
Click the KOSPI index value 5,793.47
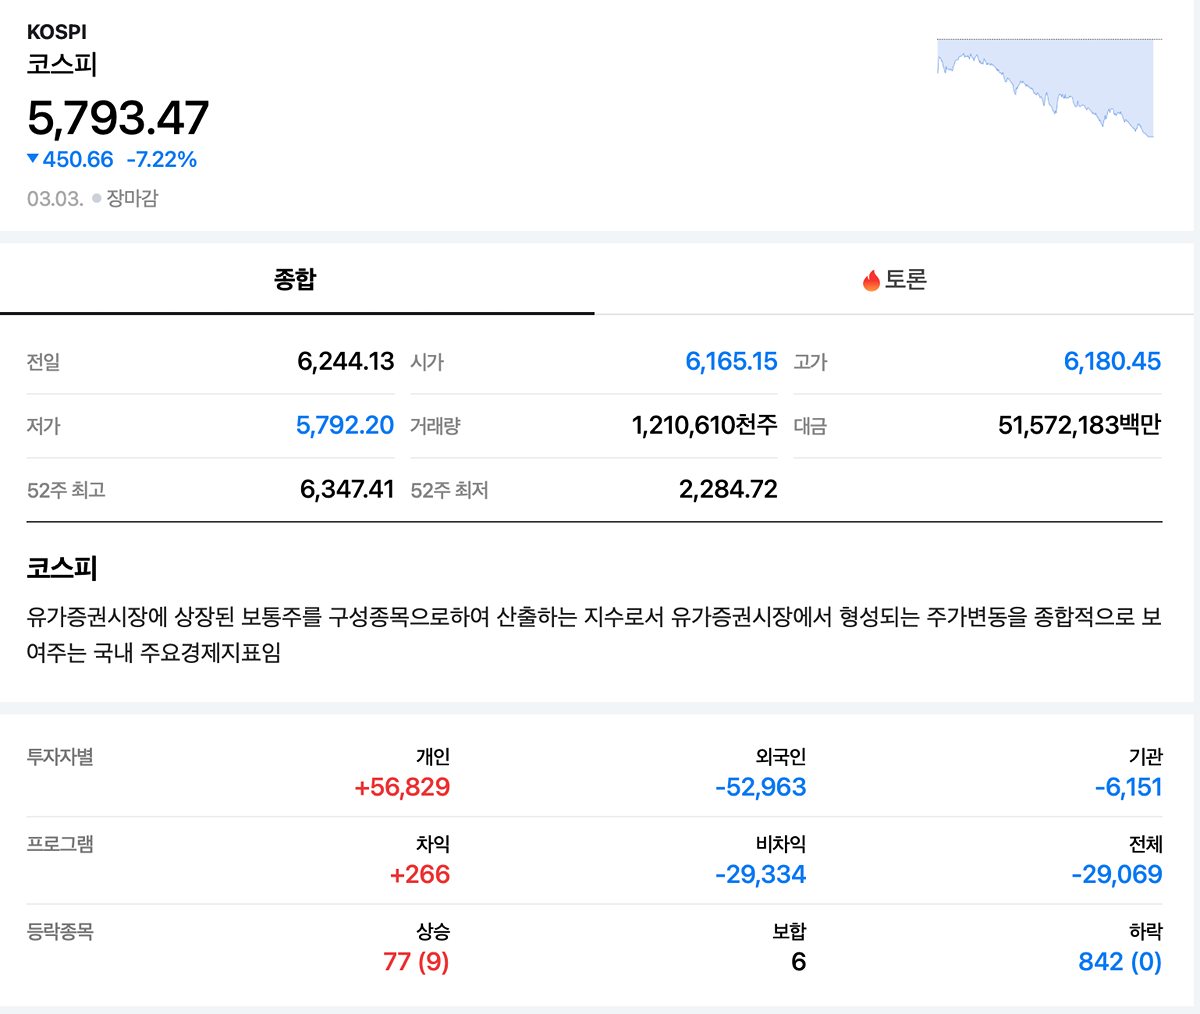[x=118, y=118]
